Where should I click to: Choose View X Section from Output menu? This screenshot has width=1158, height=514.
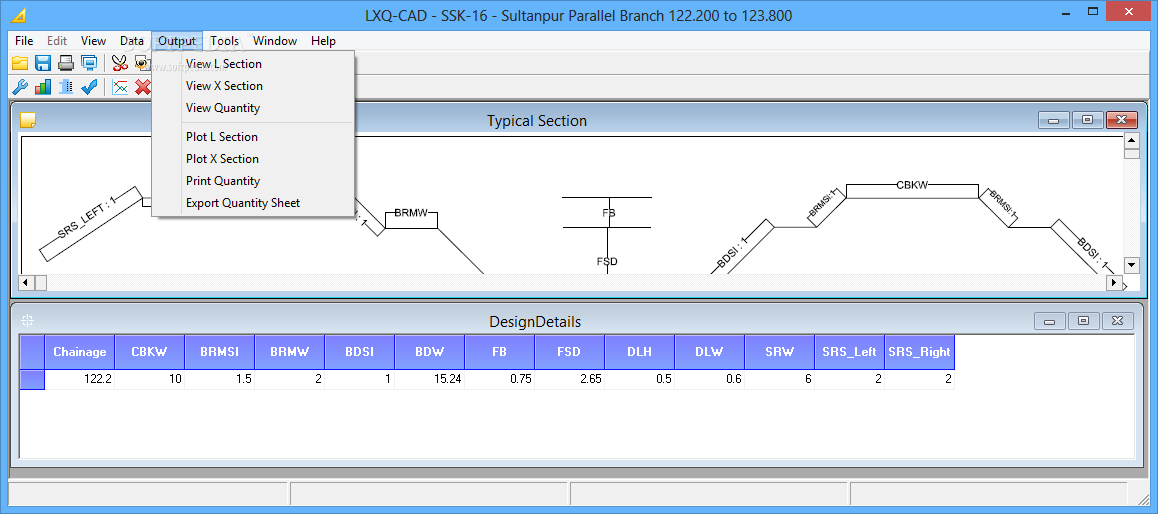point(253,86)
